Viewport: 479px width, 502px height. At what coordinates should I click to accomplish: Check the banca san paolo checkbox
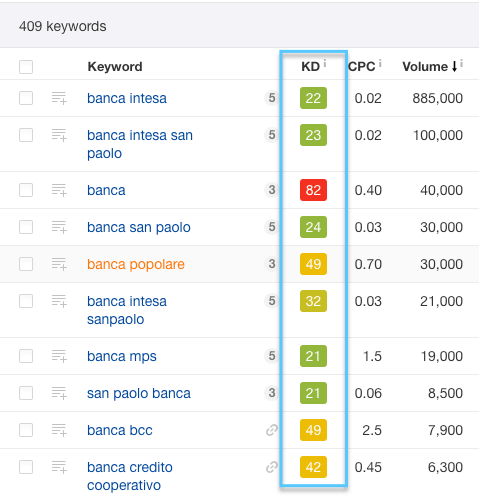(26, 227)
